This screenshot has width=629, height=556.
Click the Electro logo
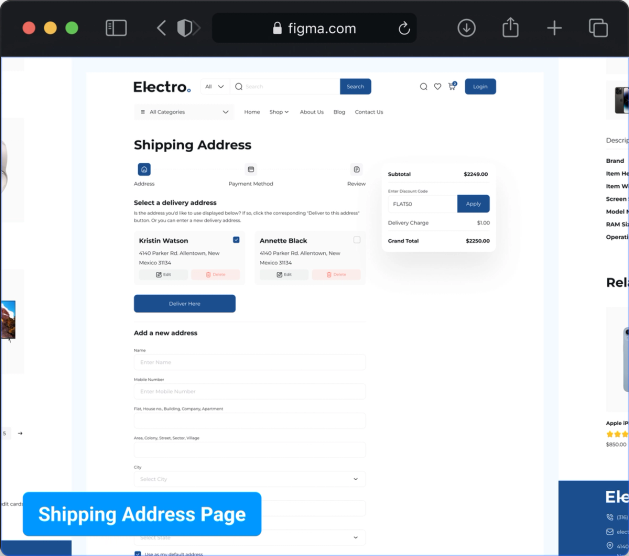click(x=162, y=87)
